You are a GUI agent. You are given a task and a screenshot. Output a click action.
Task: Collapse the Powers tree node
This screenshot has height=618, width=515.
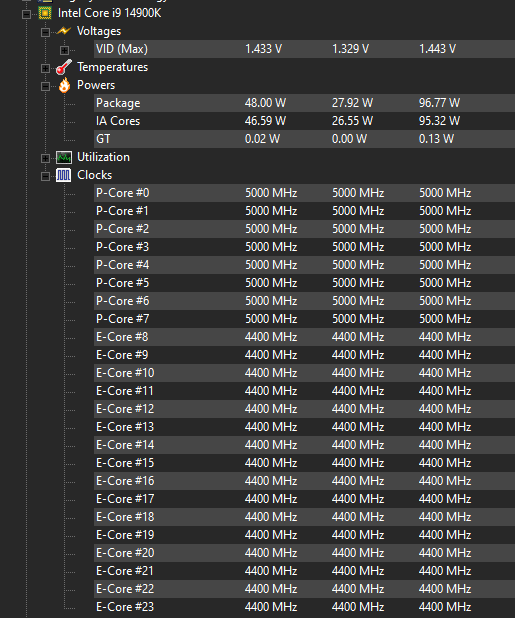click(45, 86)
